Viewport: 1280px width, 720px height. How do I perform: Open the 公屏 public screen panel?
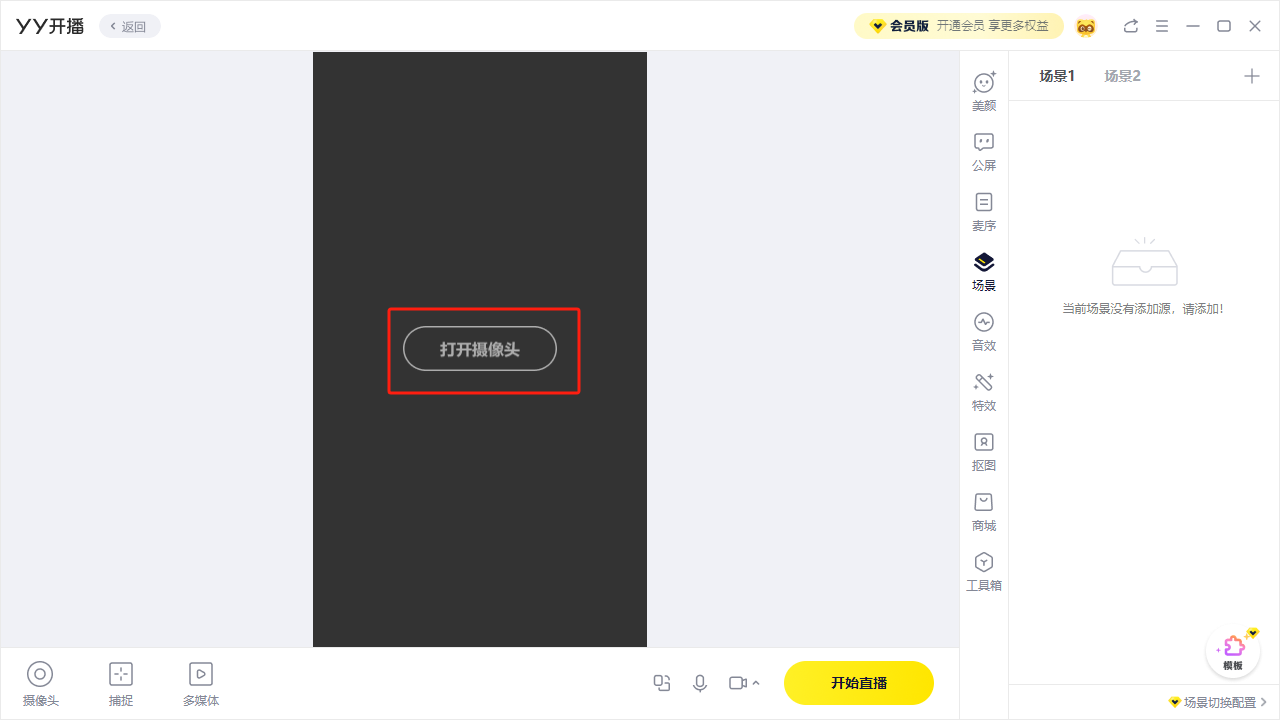tap(984, 151)
